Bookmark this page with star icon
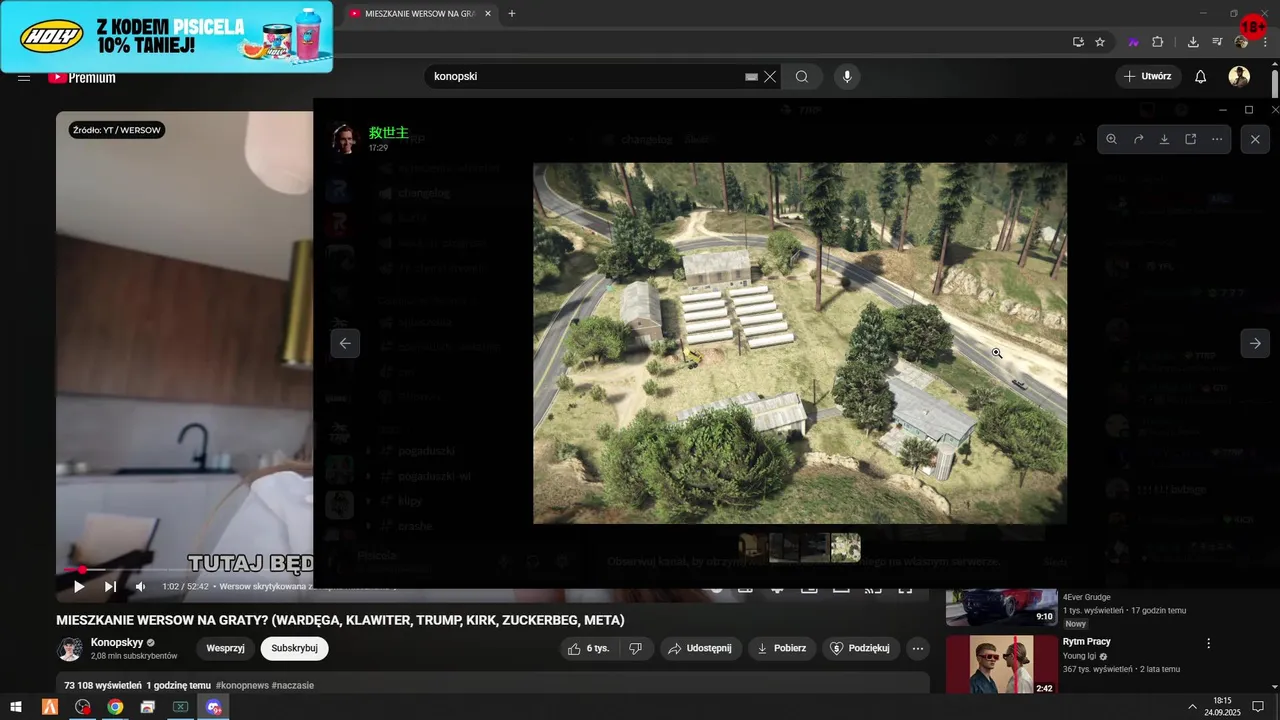 coord(1100,42)
